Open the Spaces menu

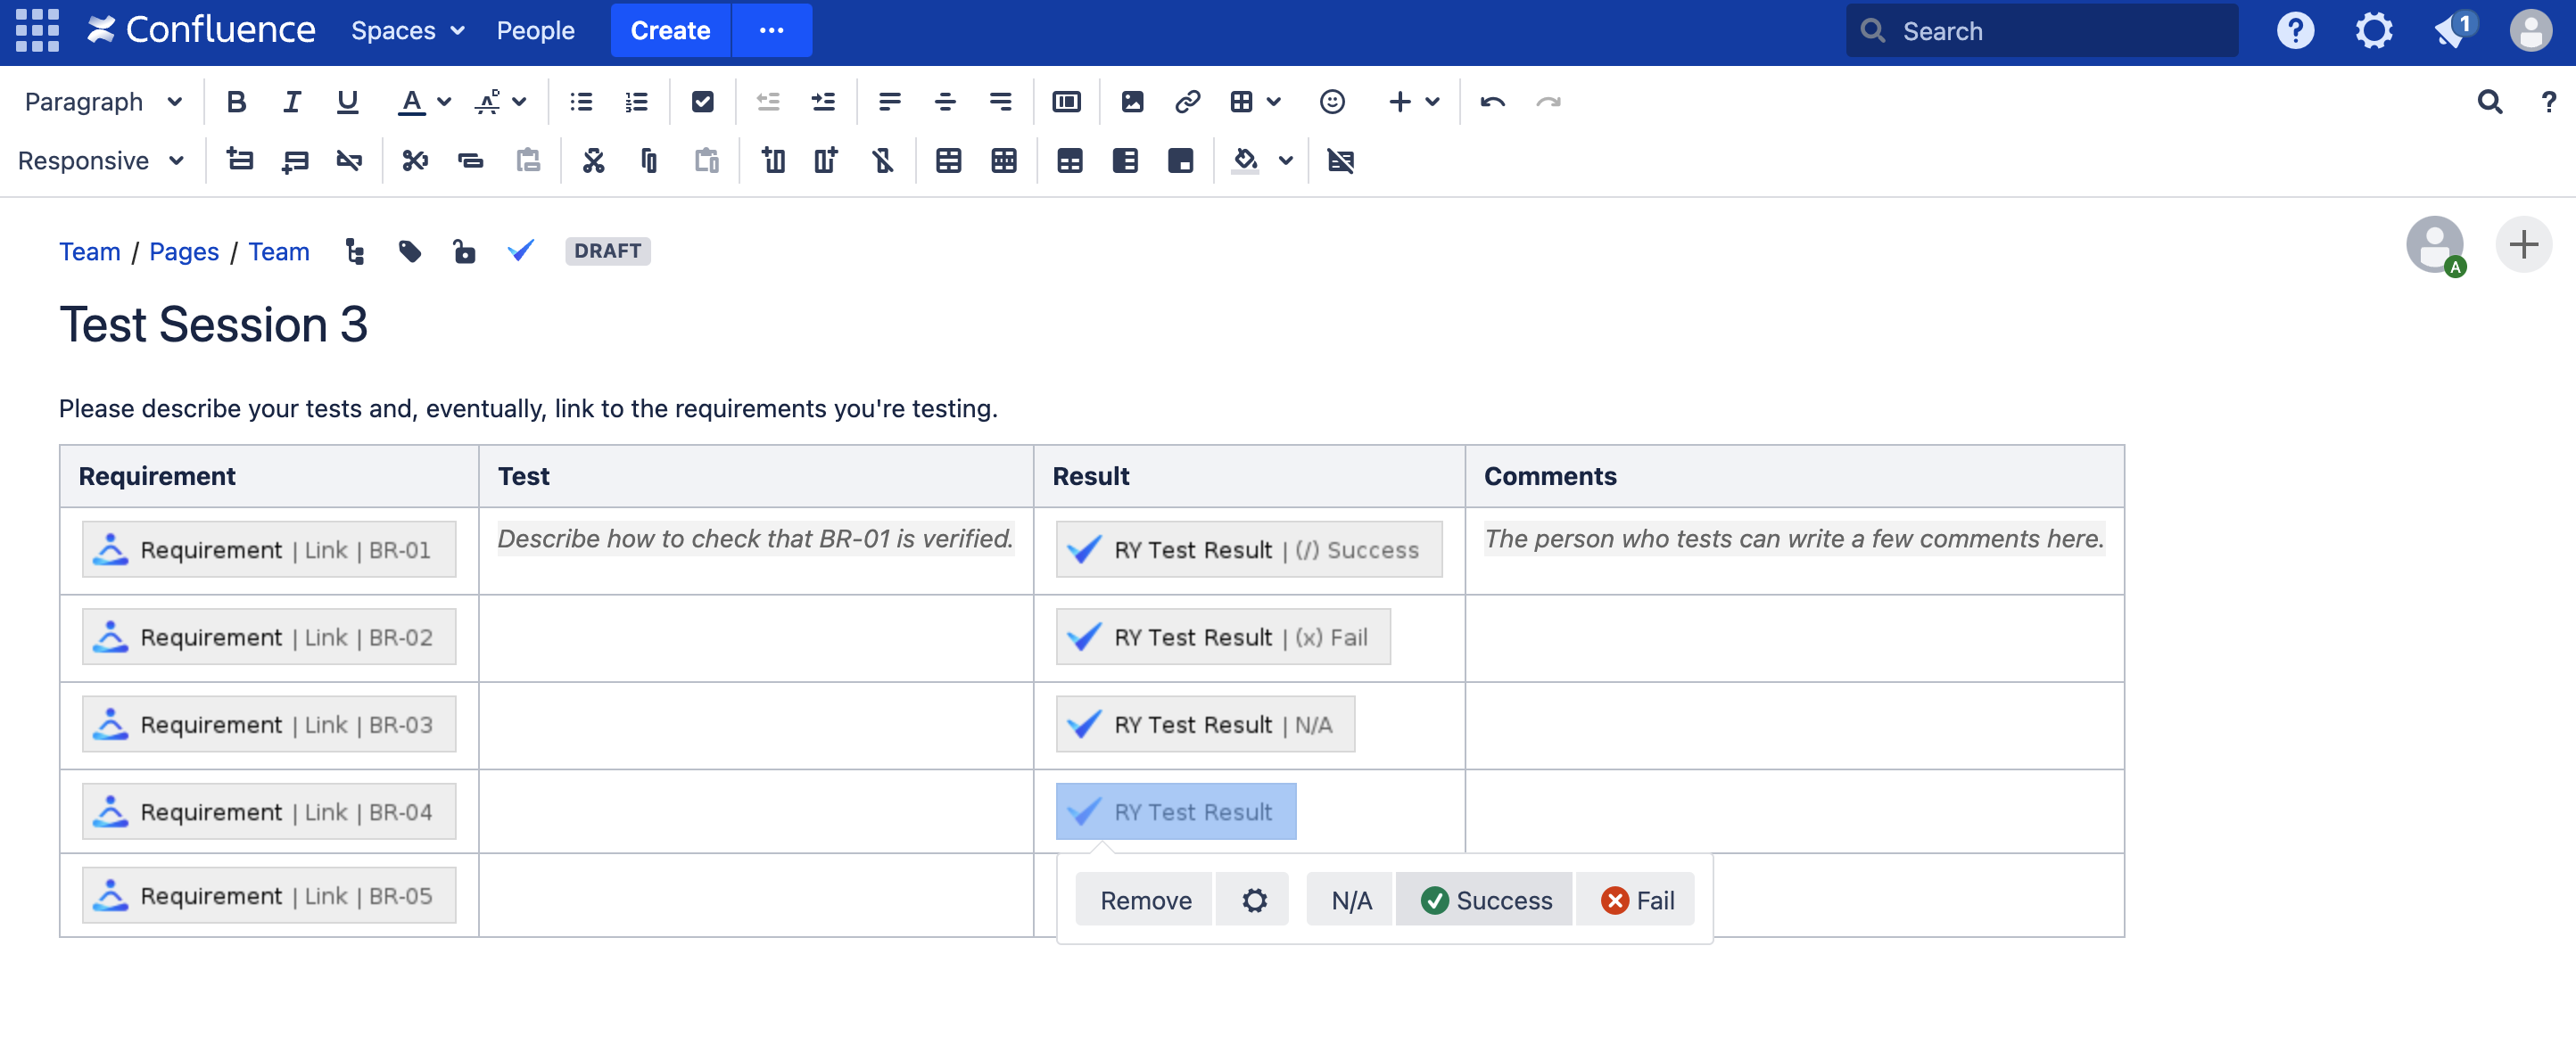(407, 31)
